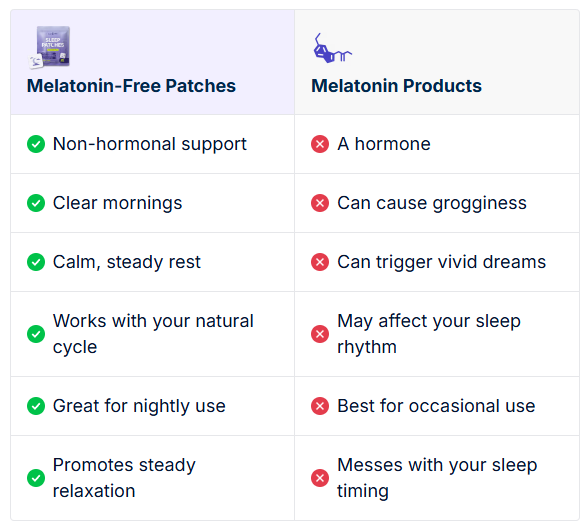Click green check beside Clear mornings
The height and width of the screenshot is (529, 588).
point(36,203)
